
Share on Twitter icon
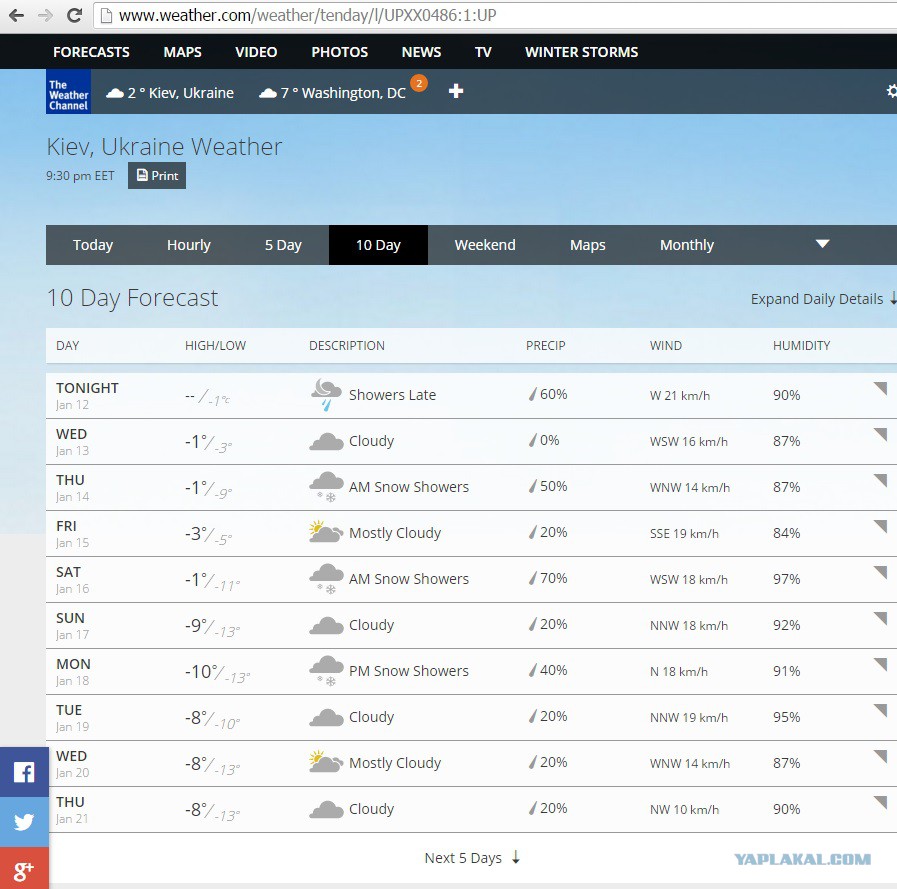click(24, 821)
